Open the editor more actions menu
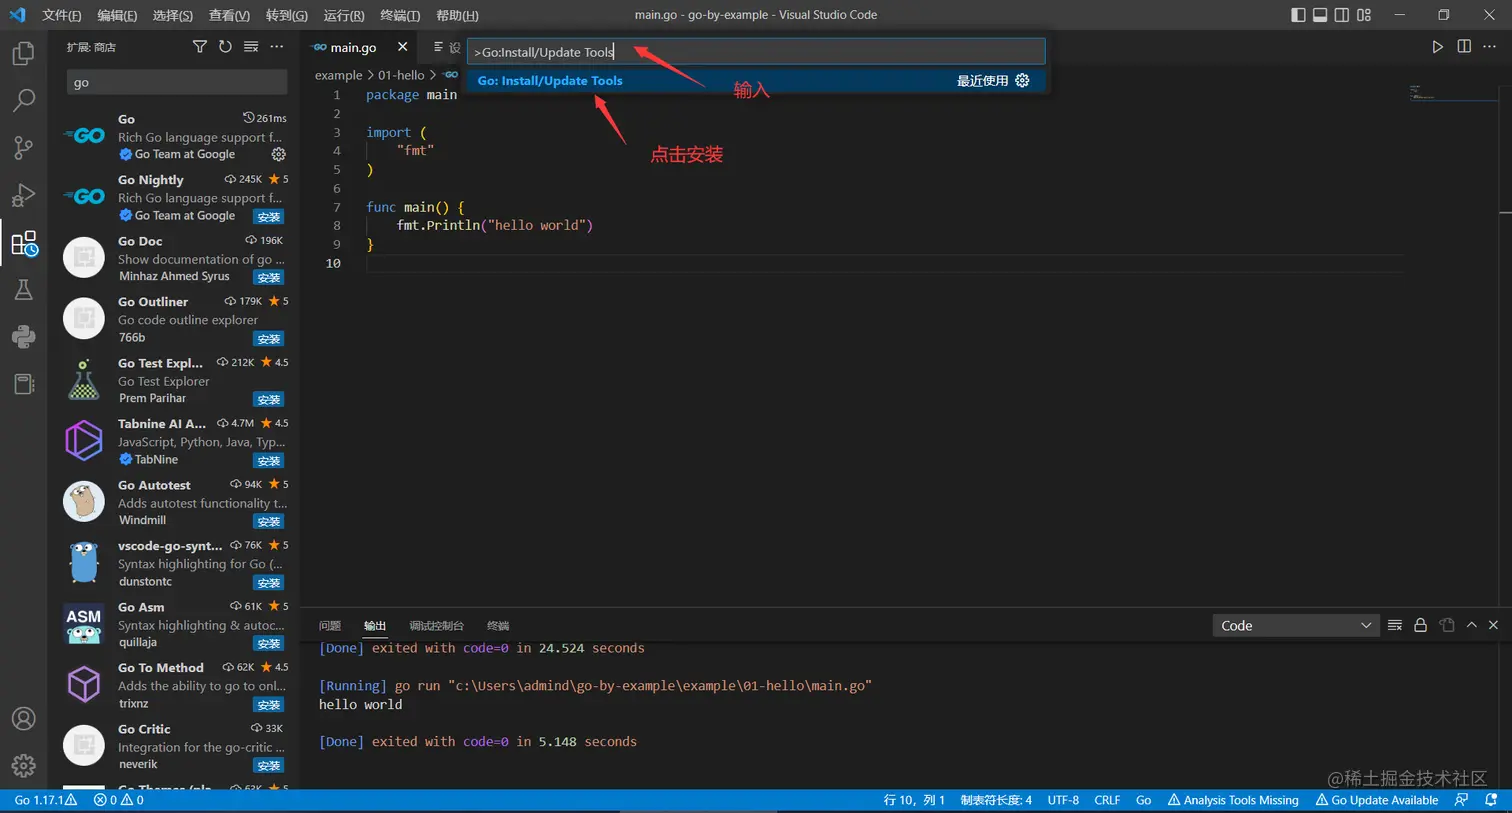Image resolution: width=1512 pixels, height=813 pixels. (x=1490, y=47)
